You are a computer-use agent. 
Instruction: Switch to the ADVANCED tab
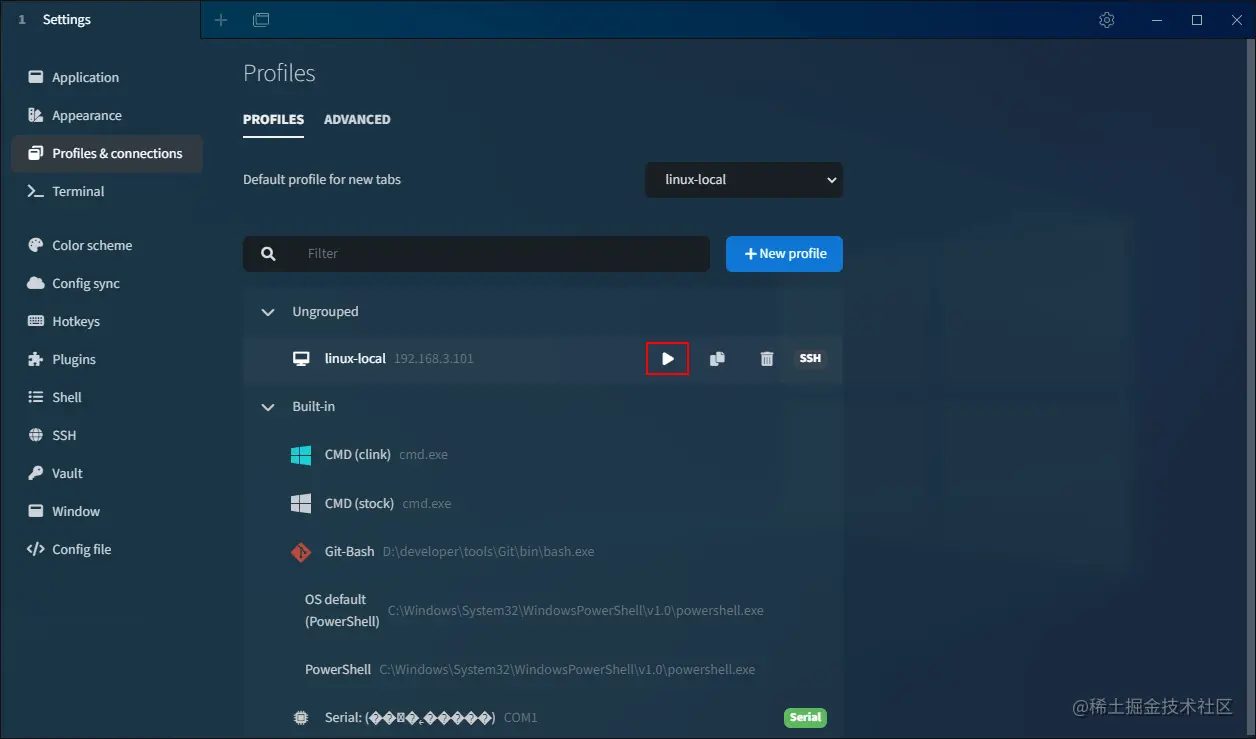pyautogui.click(x=357, y=119)
